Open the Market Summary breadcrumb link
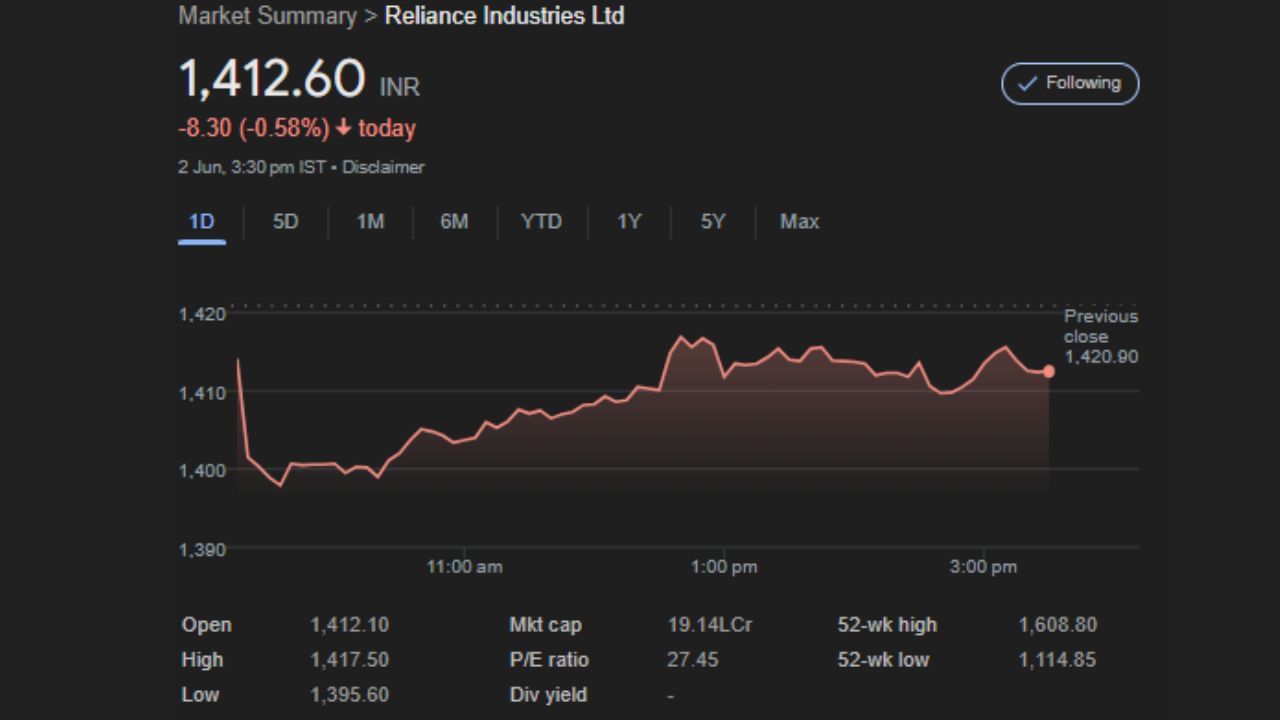Screen dimensions: 1280x720 (267, 16)
